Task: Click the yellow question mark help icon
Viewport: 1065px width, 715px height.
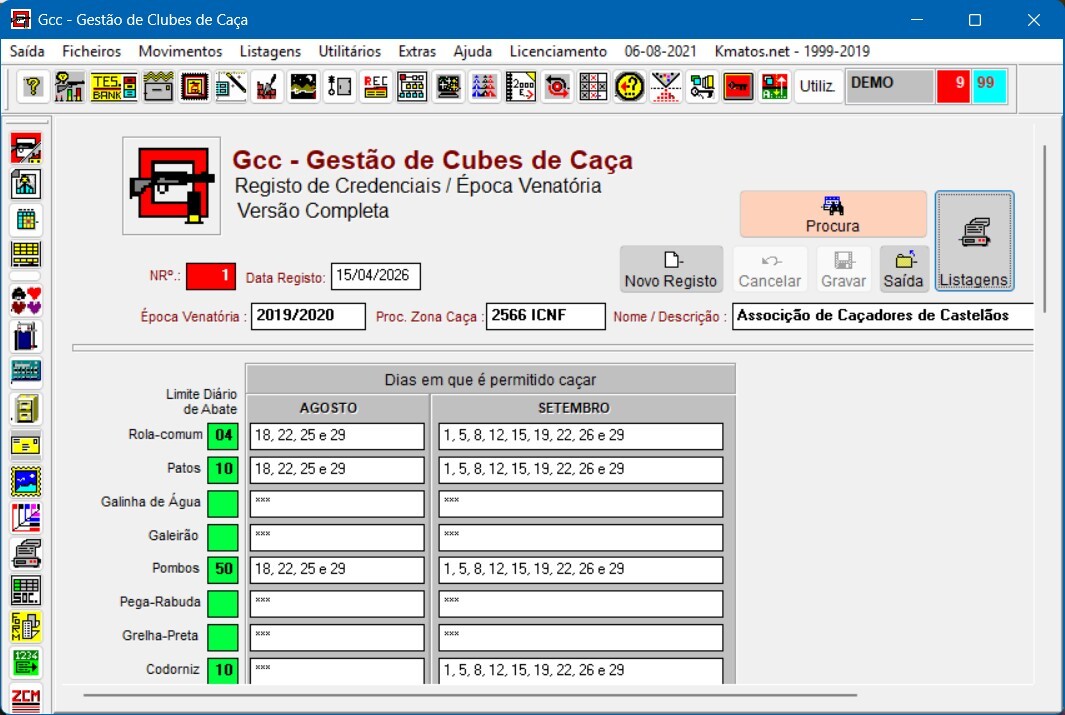Action: tap(33, 87)
